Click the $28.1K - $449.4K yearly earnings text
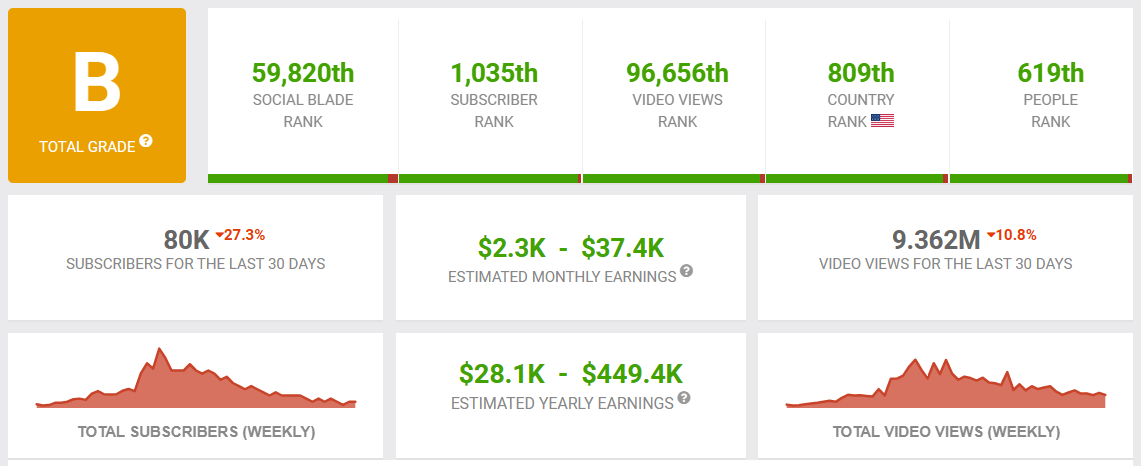1141x466 pixels. [x=570, y=374]
